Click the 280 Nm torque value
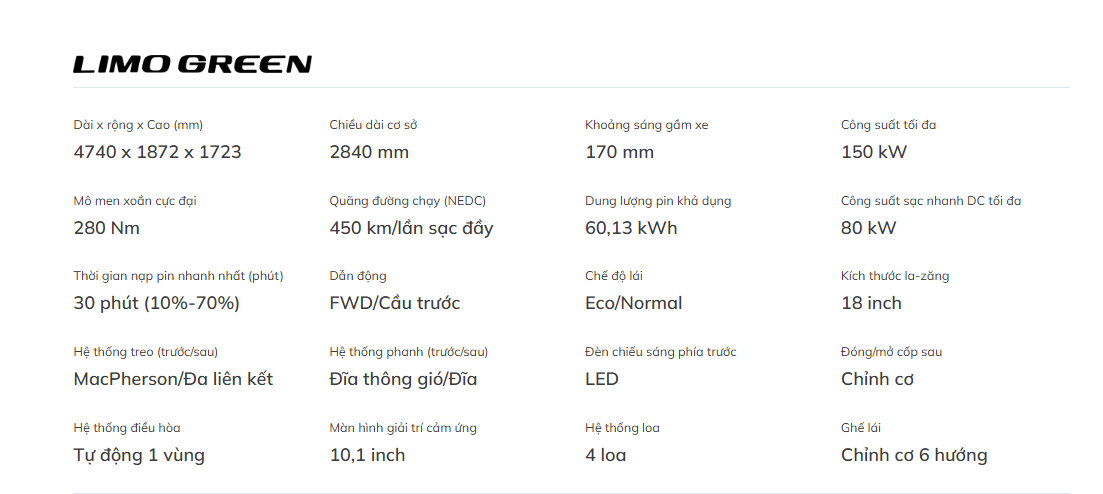The height and width of the screenshot is (494, 1103). click(x=107, y=228)
